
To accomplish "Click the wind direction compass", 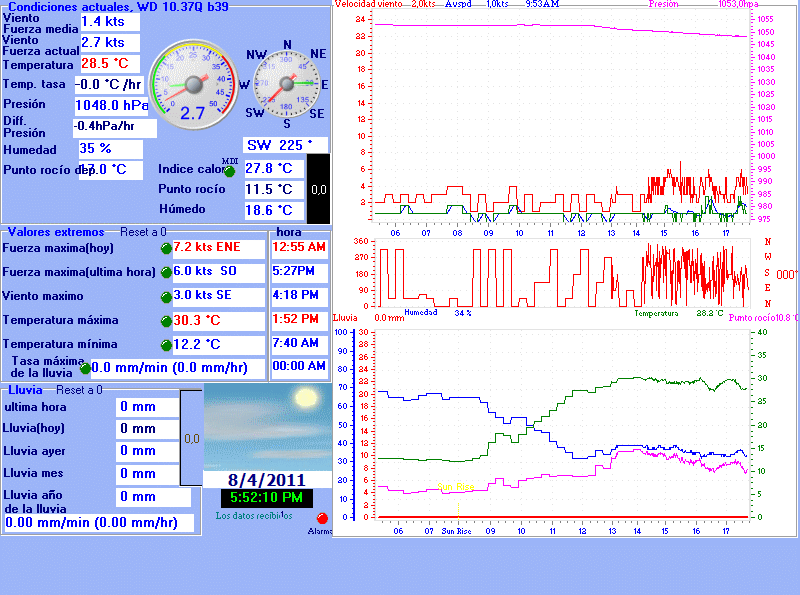I will coord(287,84).
